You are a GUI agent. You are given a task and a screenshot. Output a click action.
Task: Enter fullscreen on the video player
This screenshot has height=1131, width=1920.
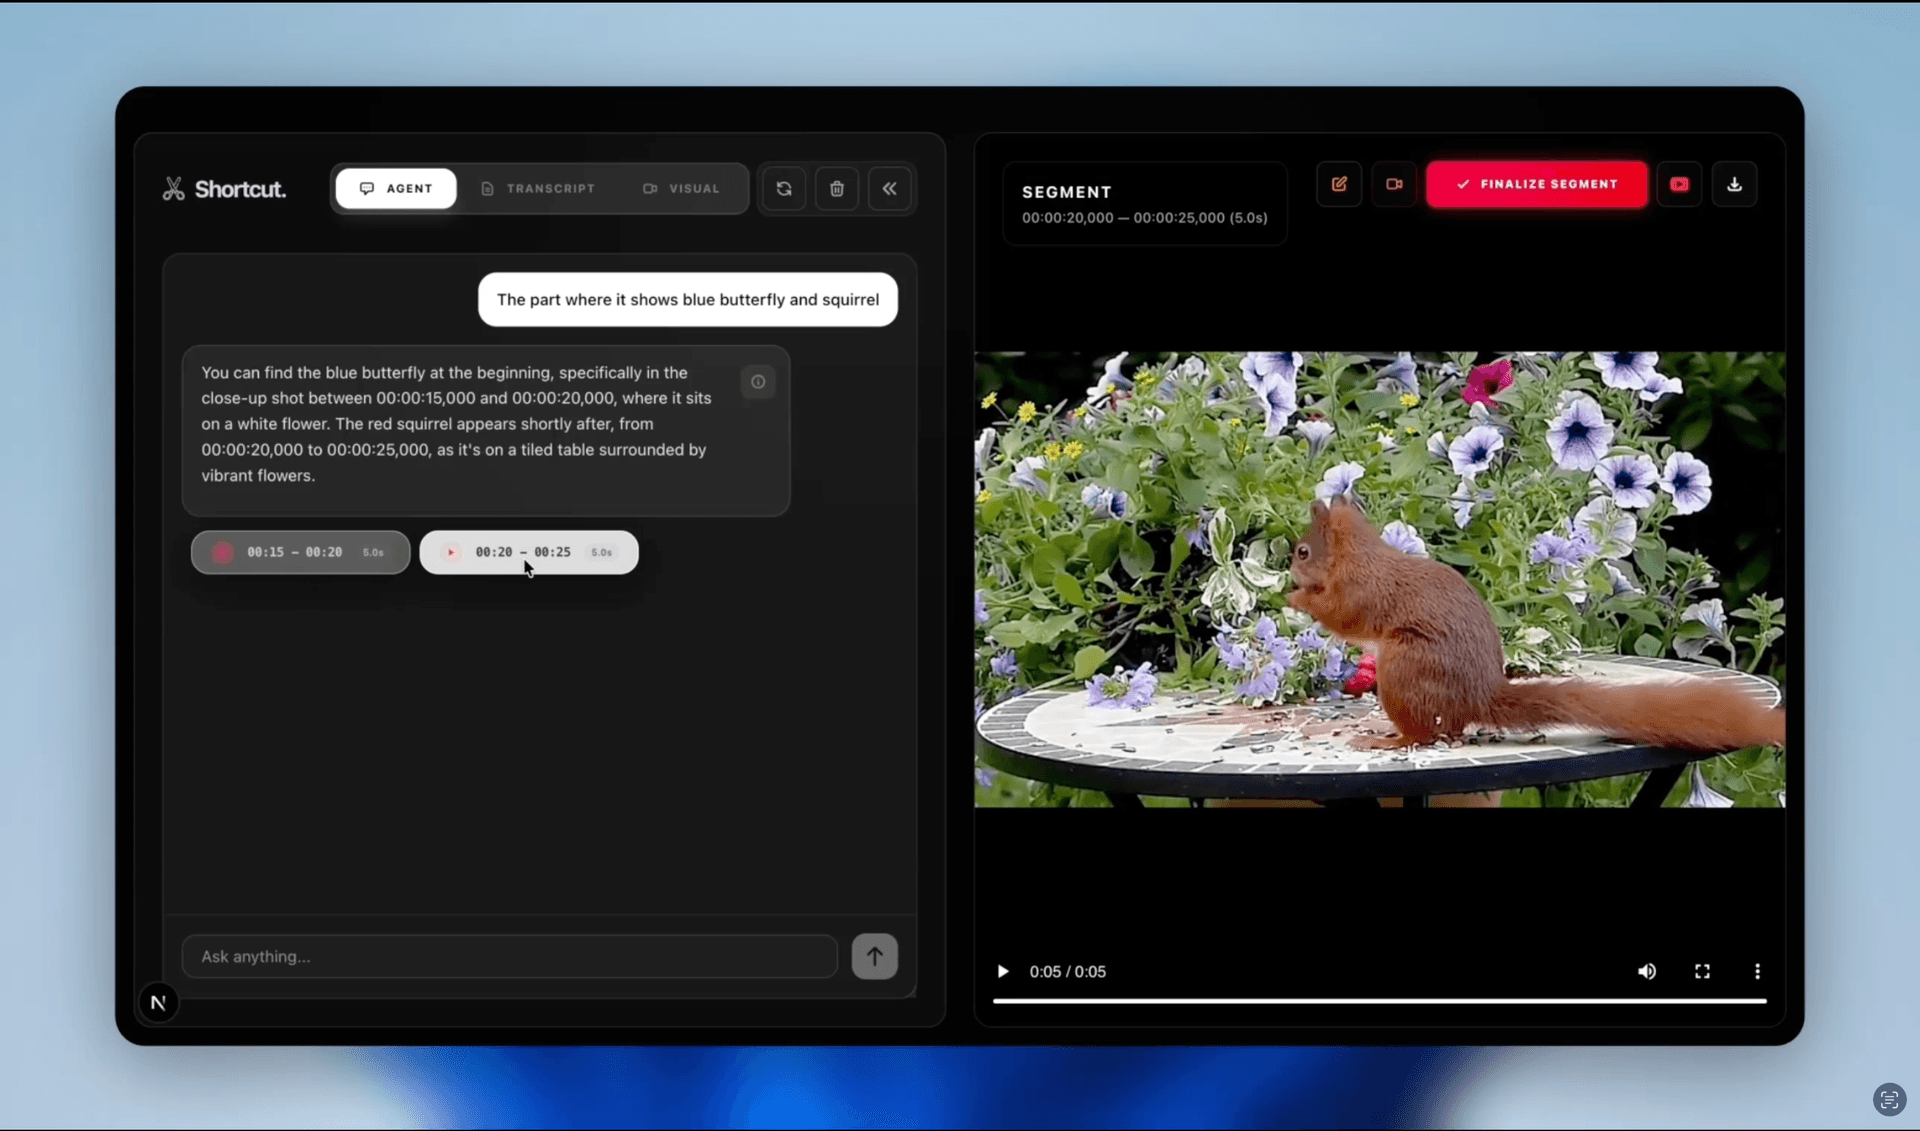[x=1702, y=971]
